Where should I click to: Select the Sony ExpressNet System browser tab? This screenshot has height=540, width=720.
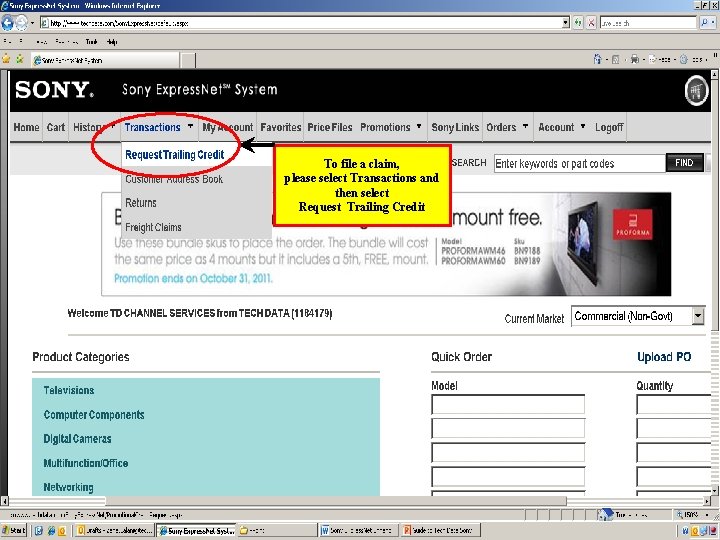point(105,60)
